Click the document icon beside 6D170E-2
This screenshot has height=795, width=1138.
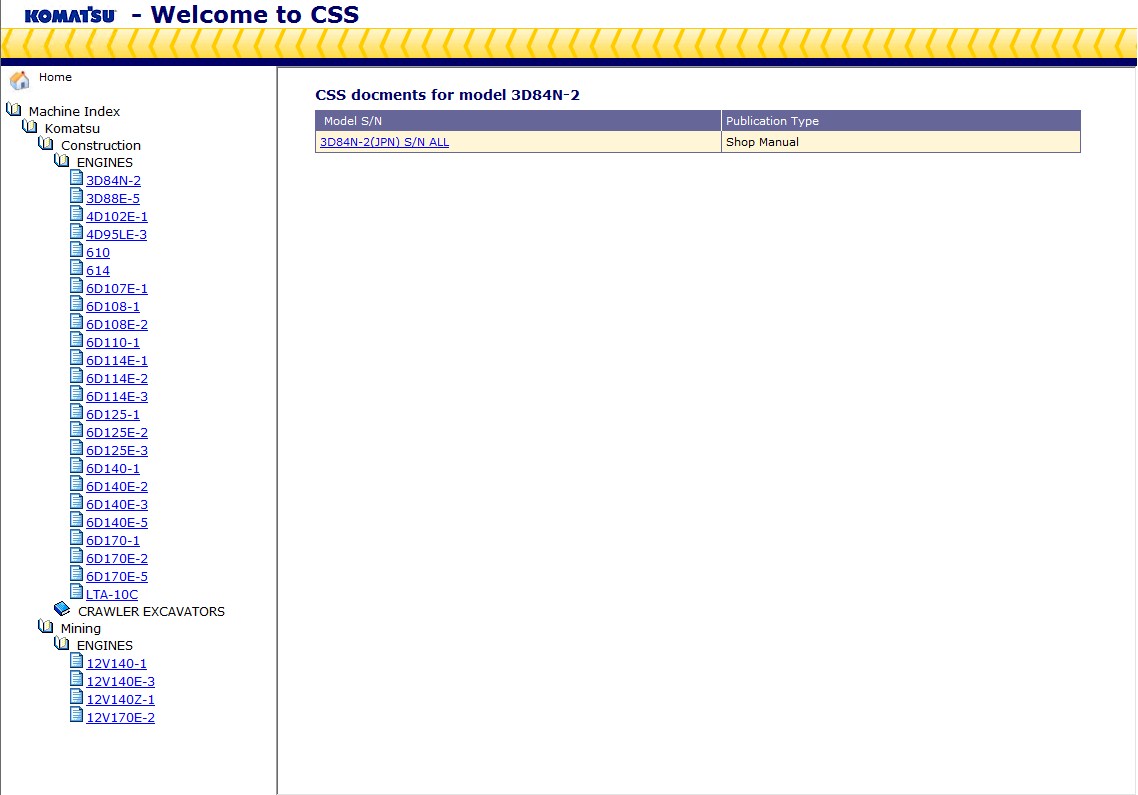(76, 555)
